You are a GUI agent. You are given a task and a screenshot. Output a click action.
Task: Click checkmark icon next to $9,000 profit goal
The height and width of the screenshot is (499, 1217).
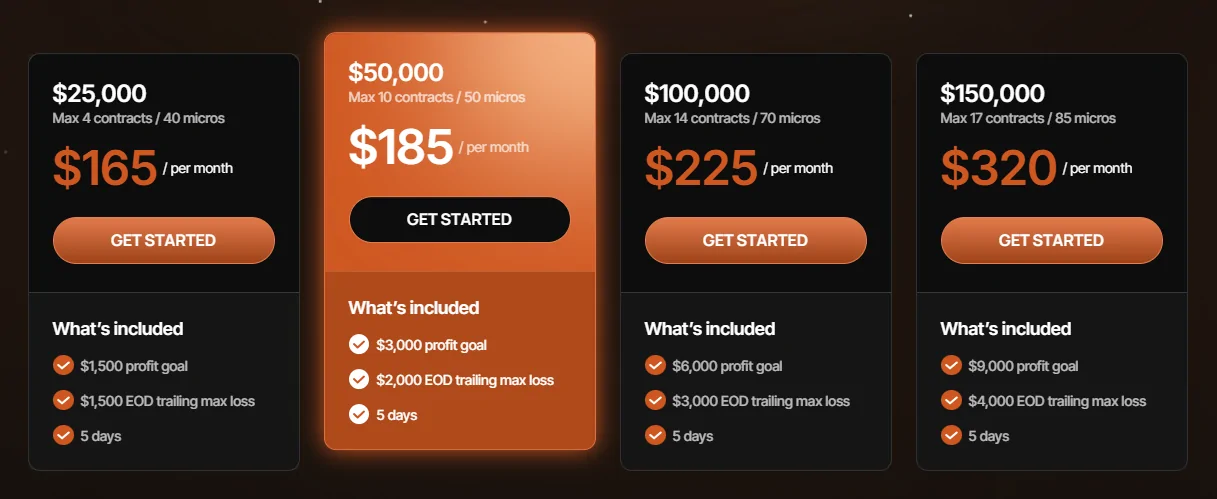point(951,366)
